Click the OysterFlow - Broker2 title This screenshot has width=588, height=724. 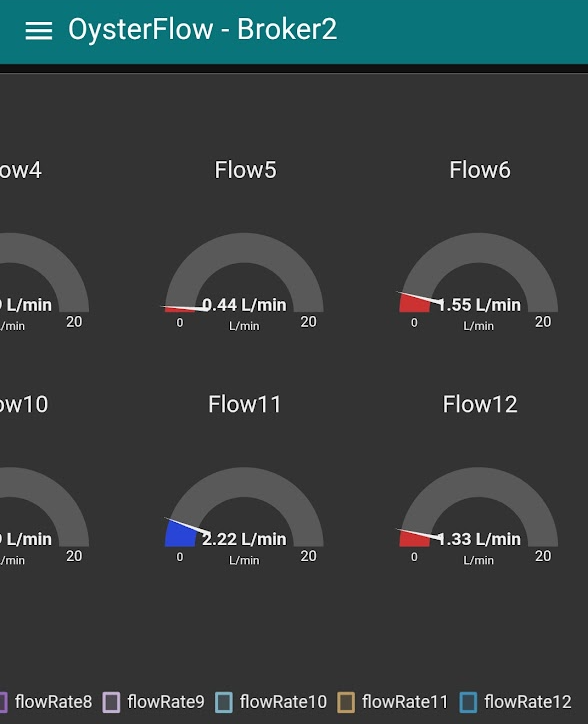click(202, 30)
